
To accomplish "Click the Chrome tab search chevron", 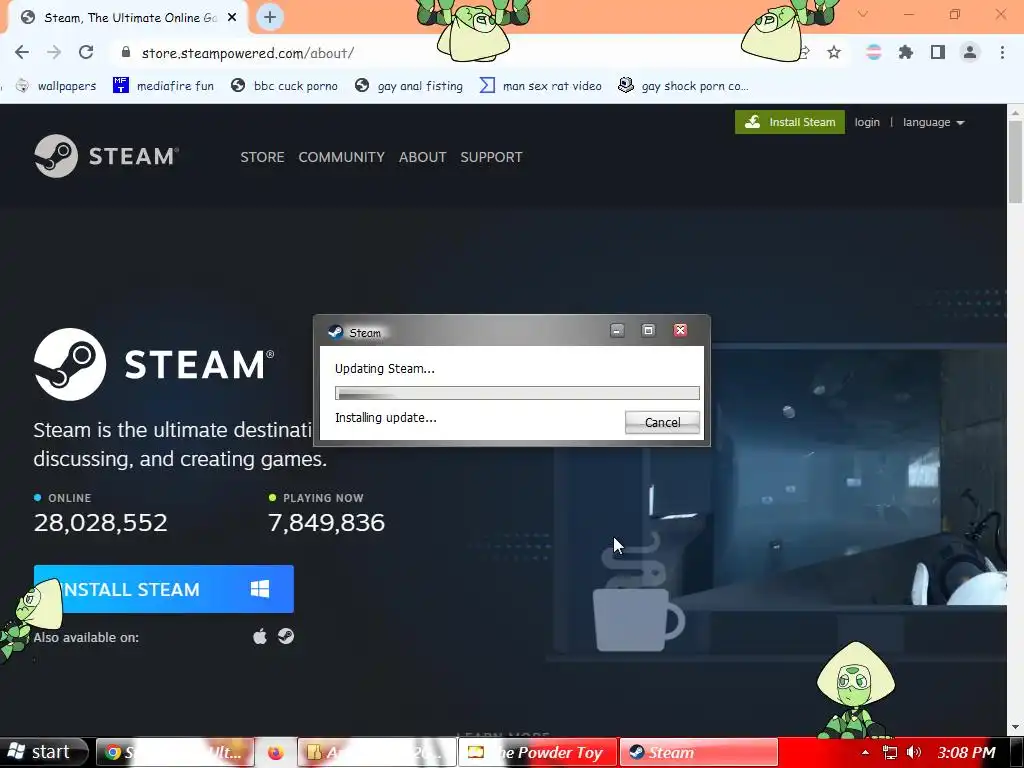I will click(x=863, y=14).
